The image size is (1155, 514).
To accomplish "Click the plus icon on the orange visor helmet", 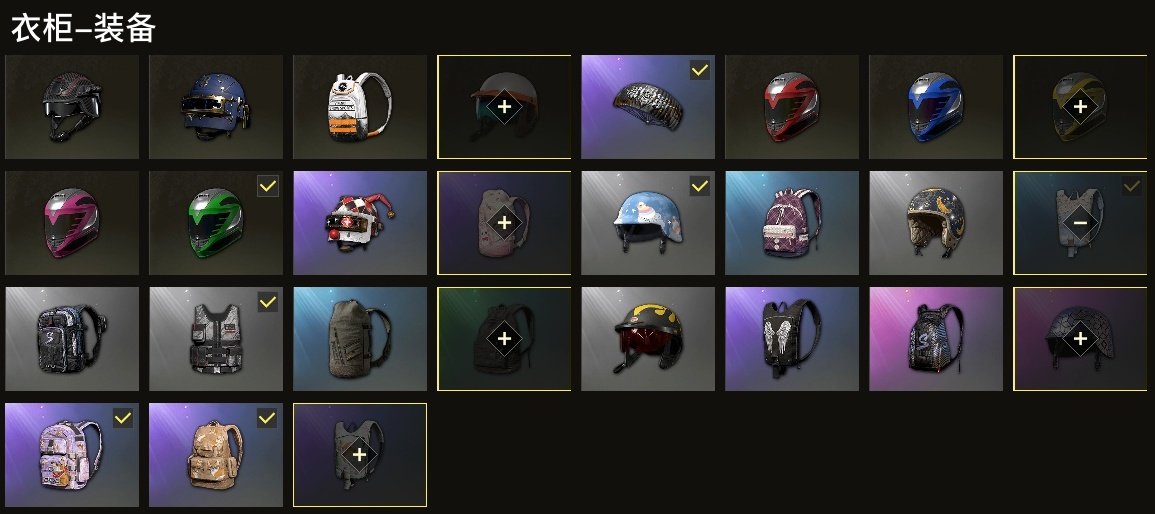I will [504, 107].
